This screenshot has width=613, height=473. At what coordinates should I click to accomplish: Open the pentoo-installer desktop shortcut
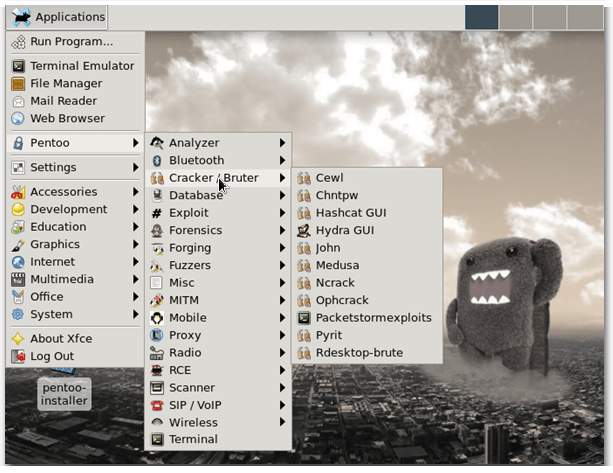point(64,394)
